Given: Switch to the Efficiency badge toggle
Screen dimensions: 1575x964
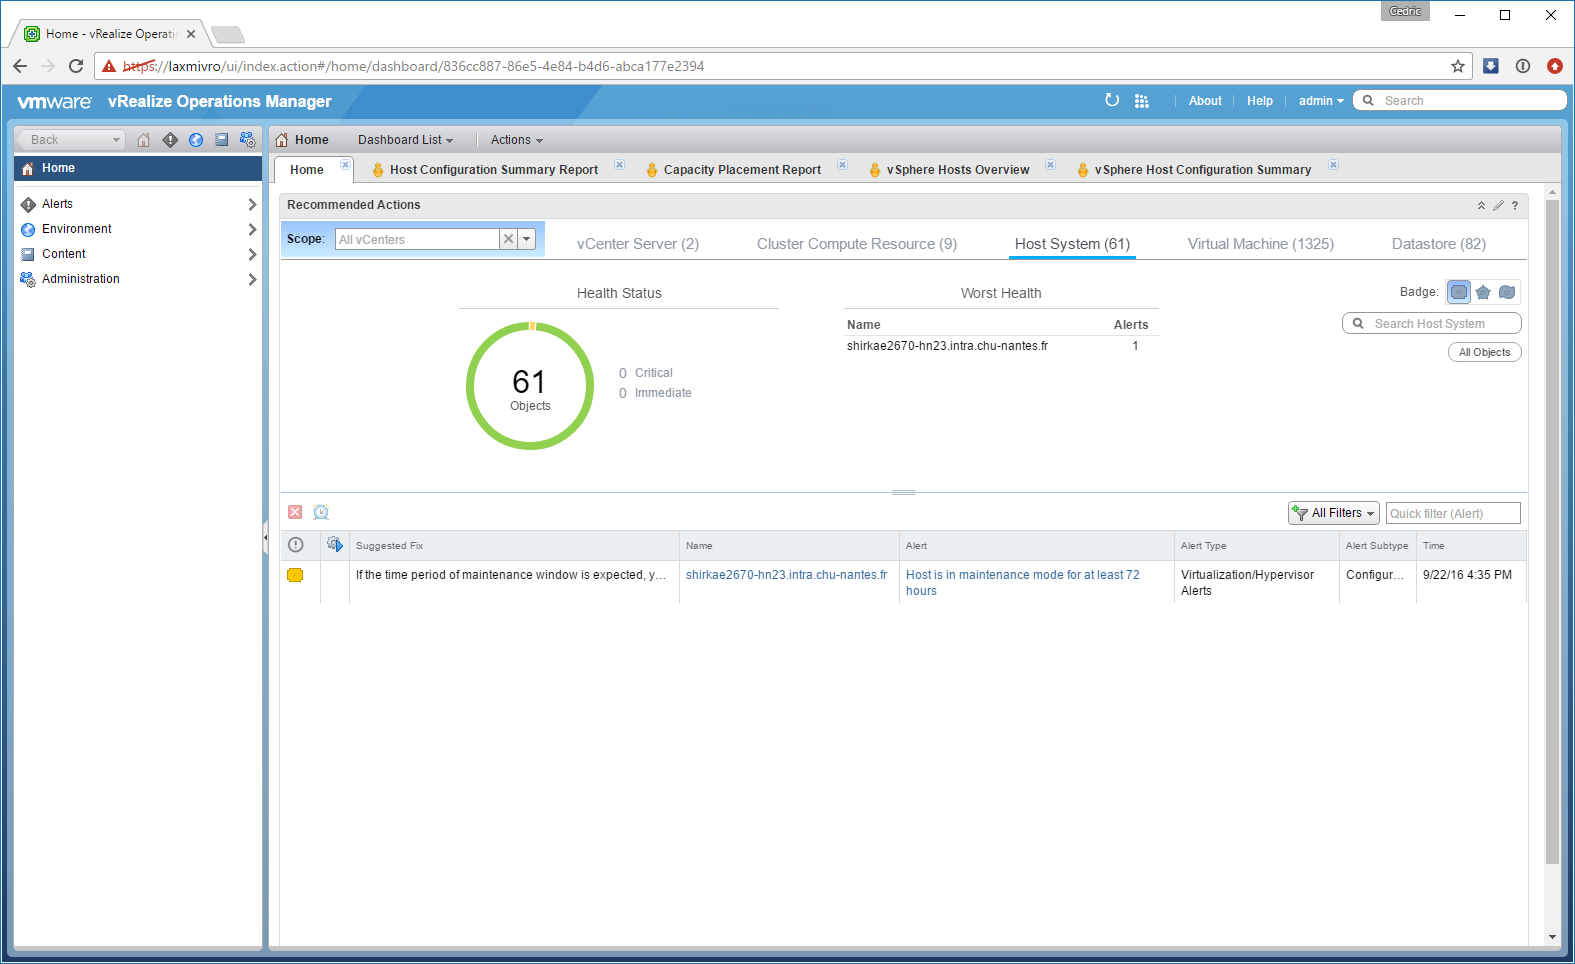Looking at the screenshot, I should [1507, 292].
